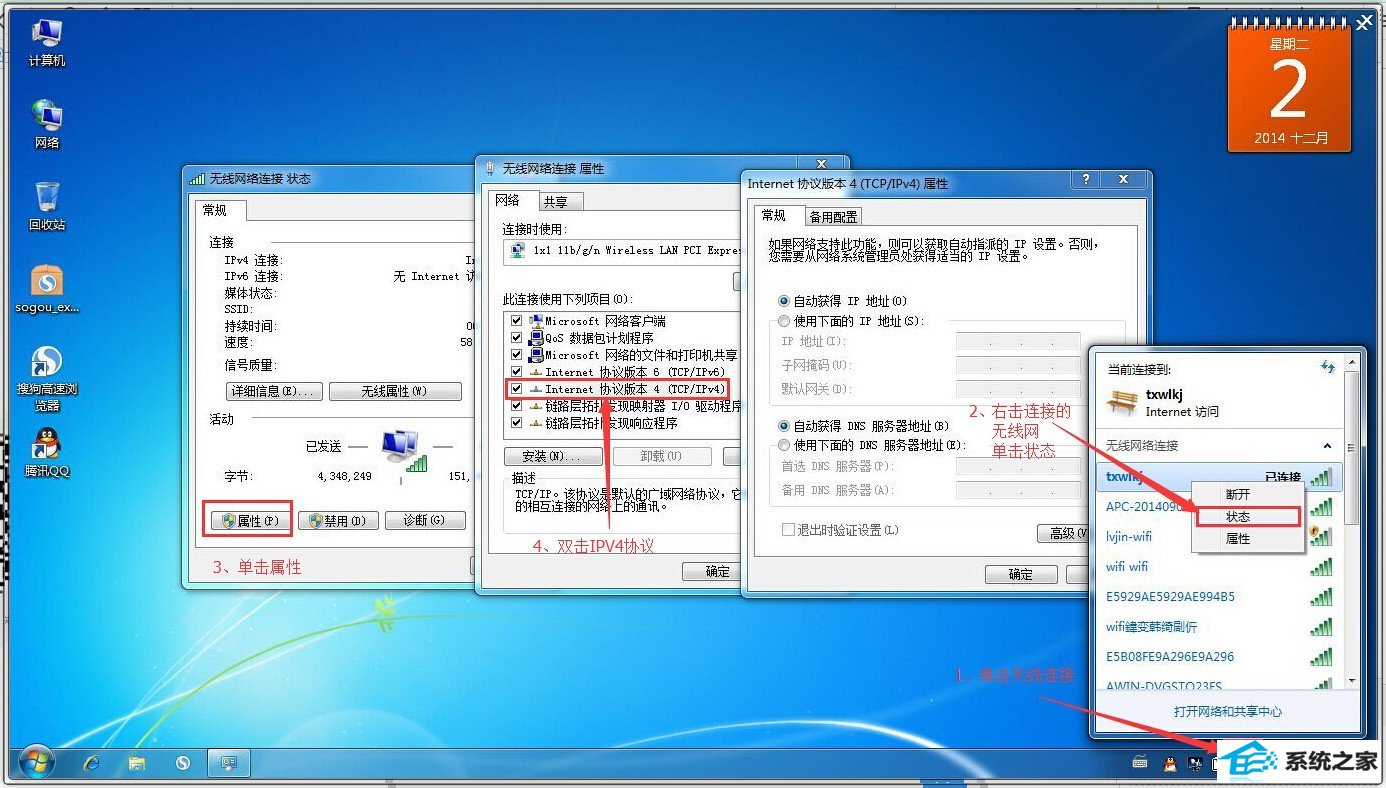
Task: Click the IP 地址(I) input field
Action: click(x=1018, y=341)
